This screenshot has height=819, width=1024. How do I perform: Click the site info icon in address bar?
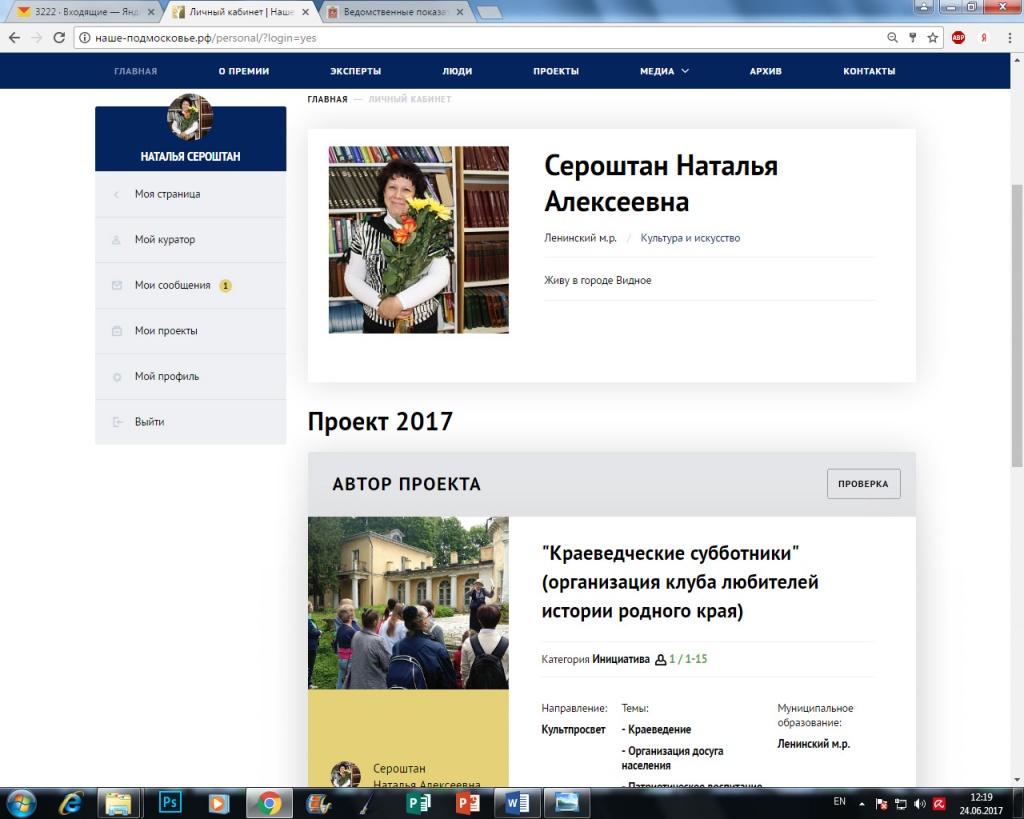[84, 38]
